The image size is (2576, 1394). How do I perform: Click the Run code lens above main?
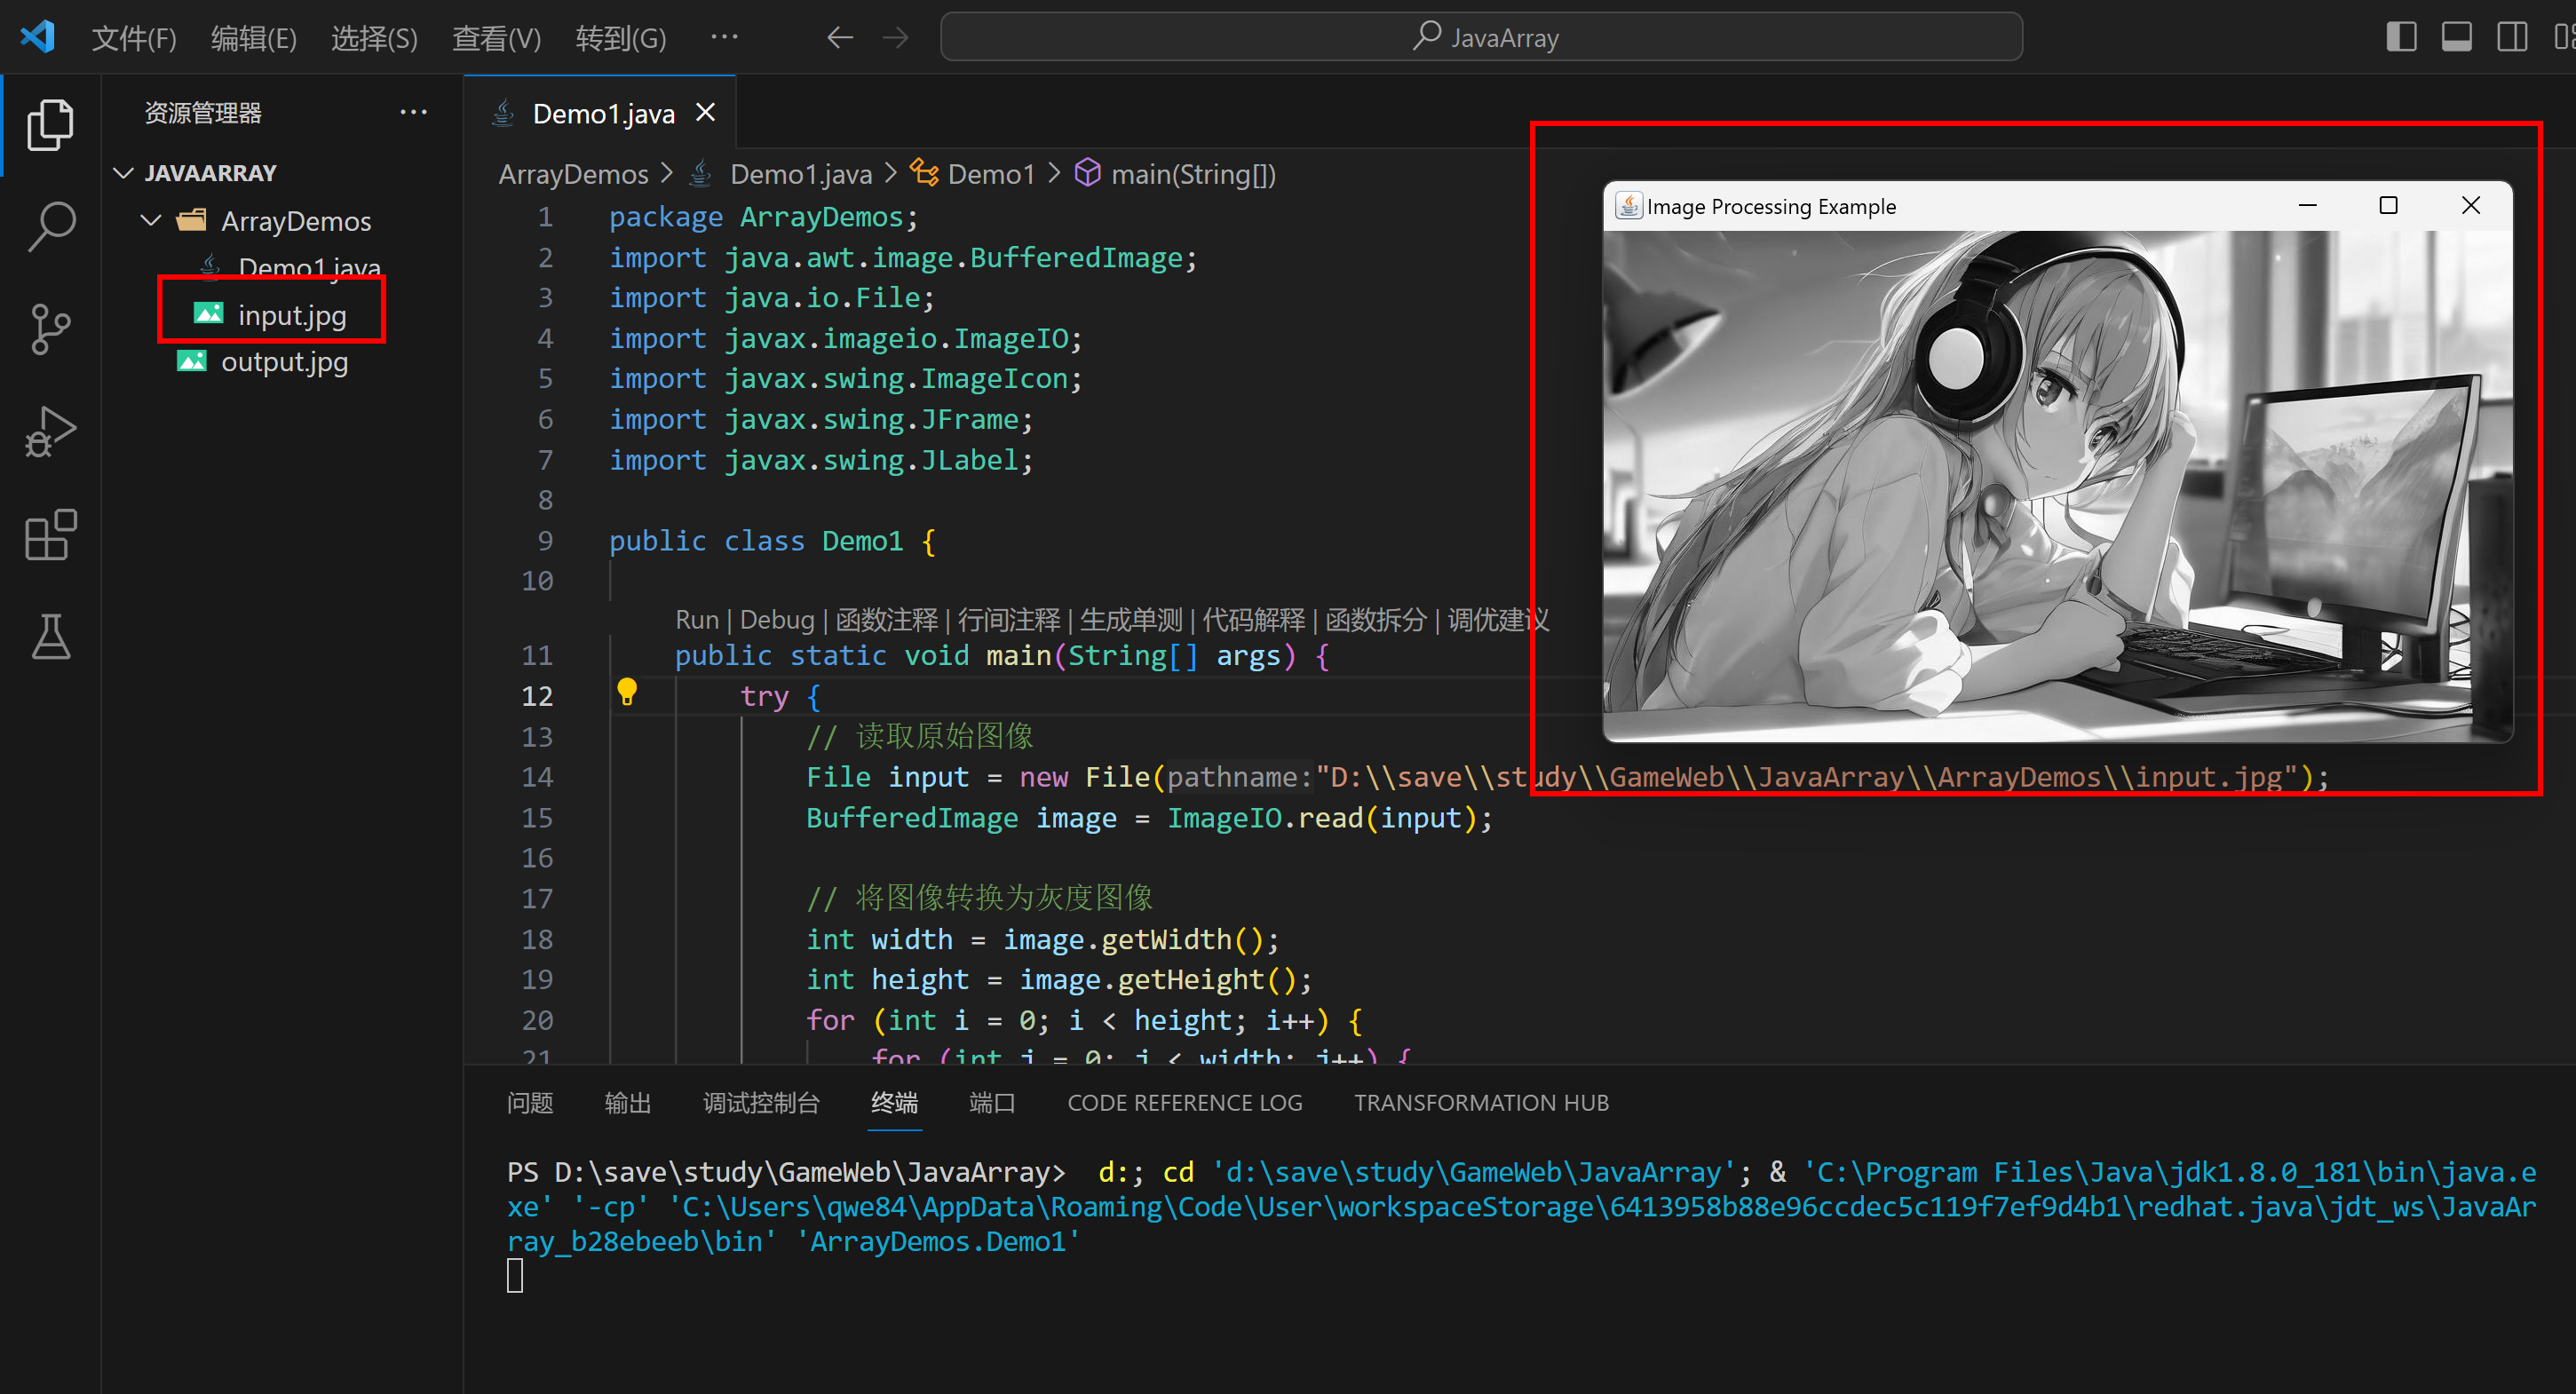click(696, 620)
